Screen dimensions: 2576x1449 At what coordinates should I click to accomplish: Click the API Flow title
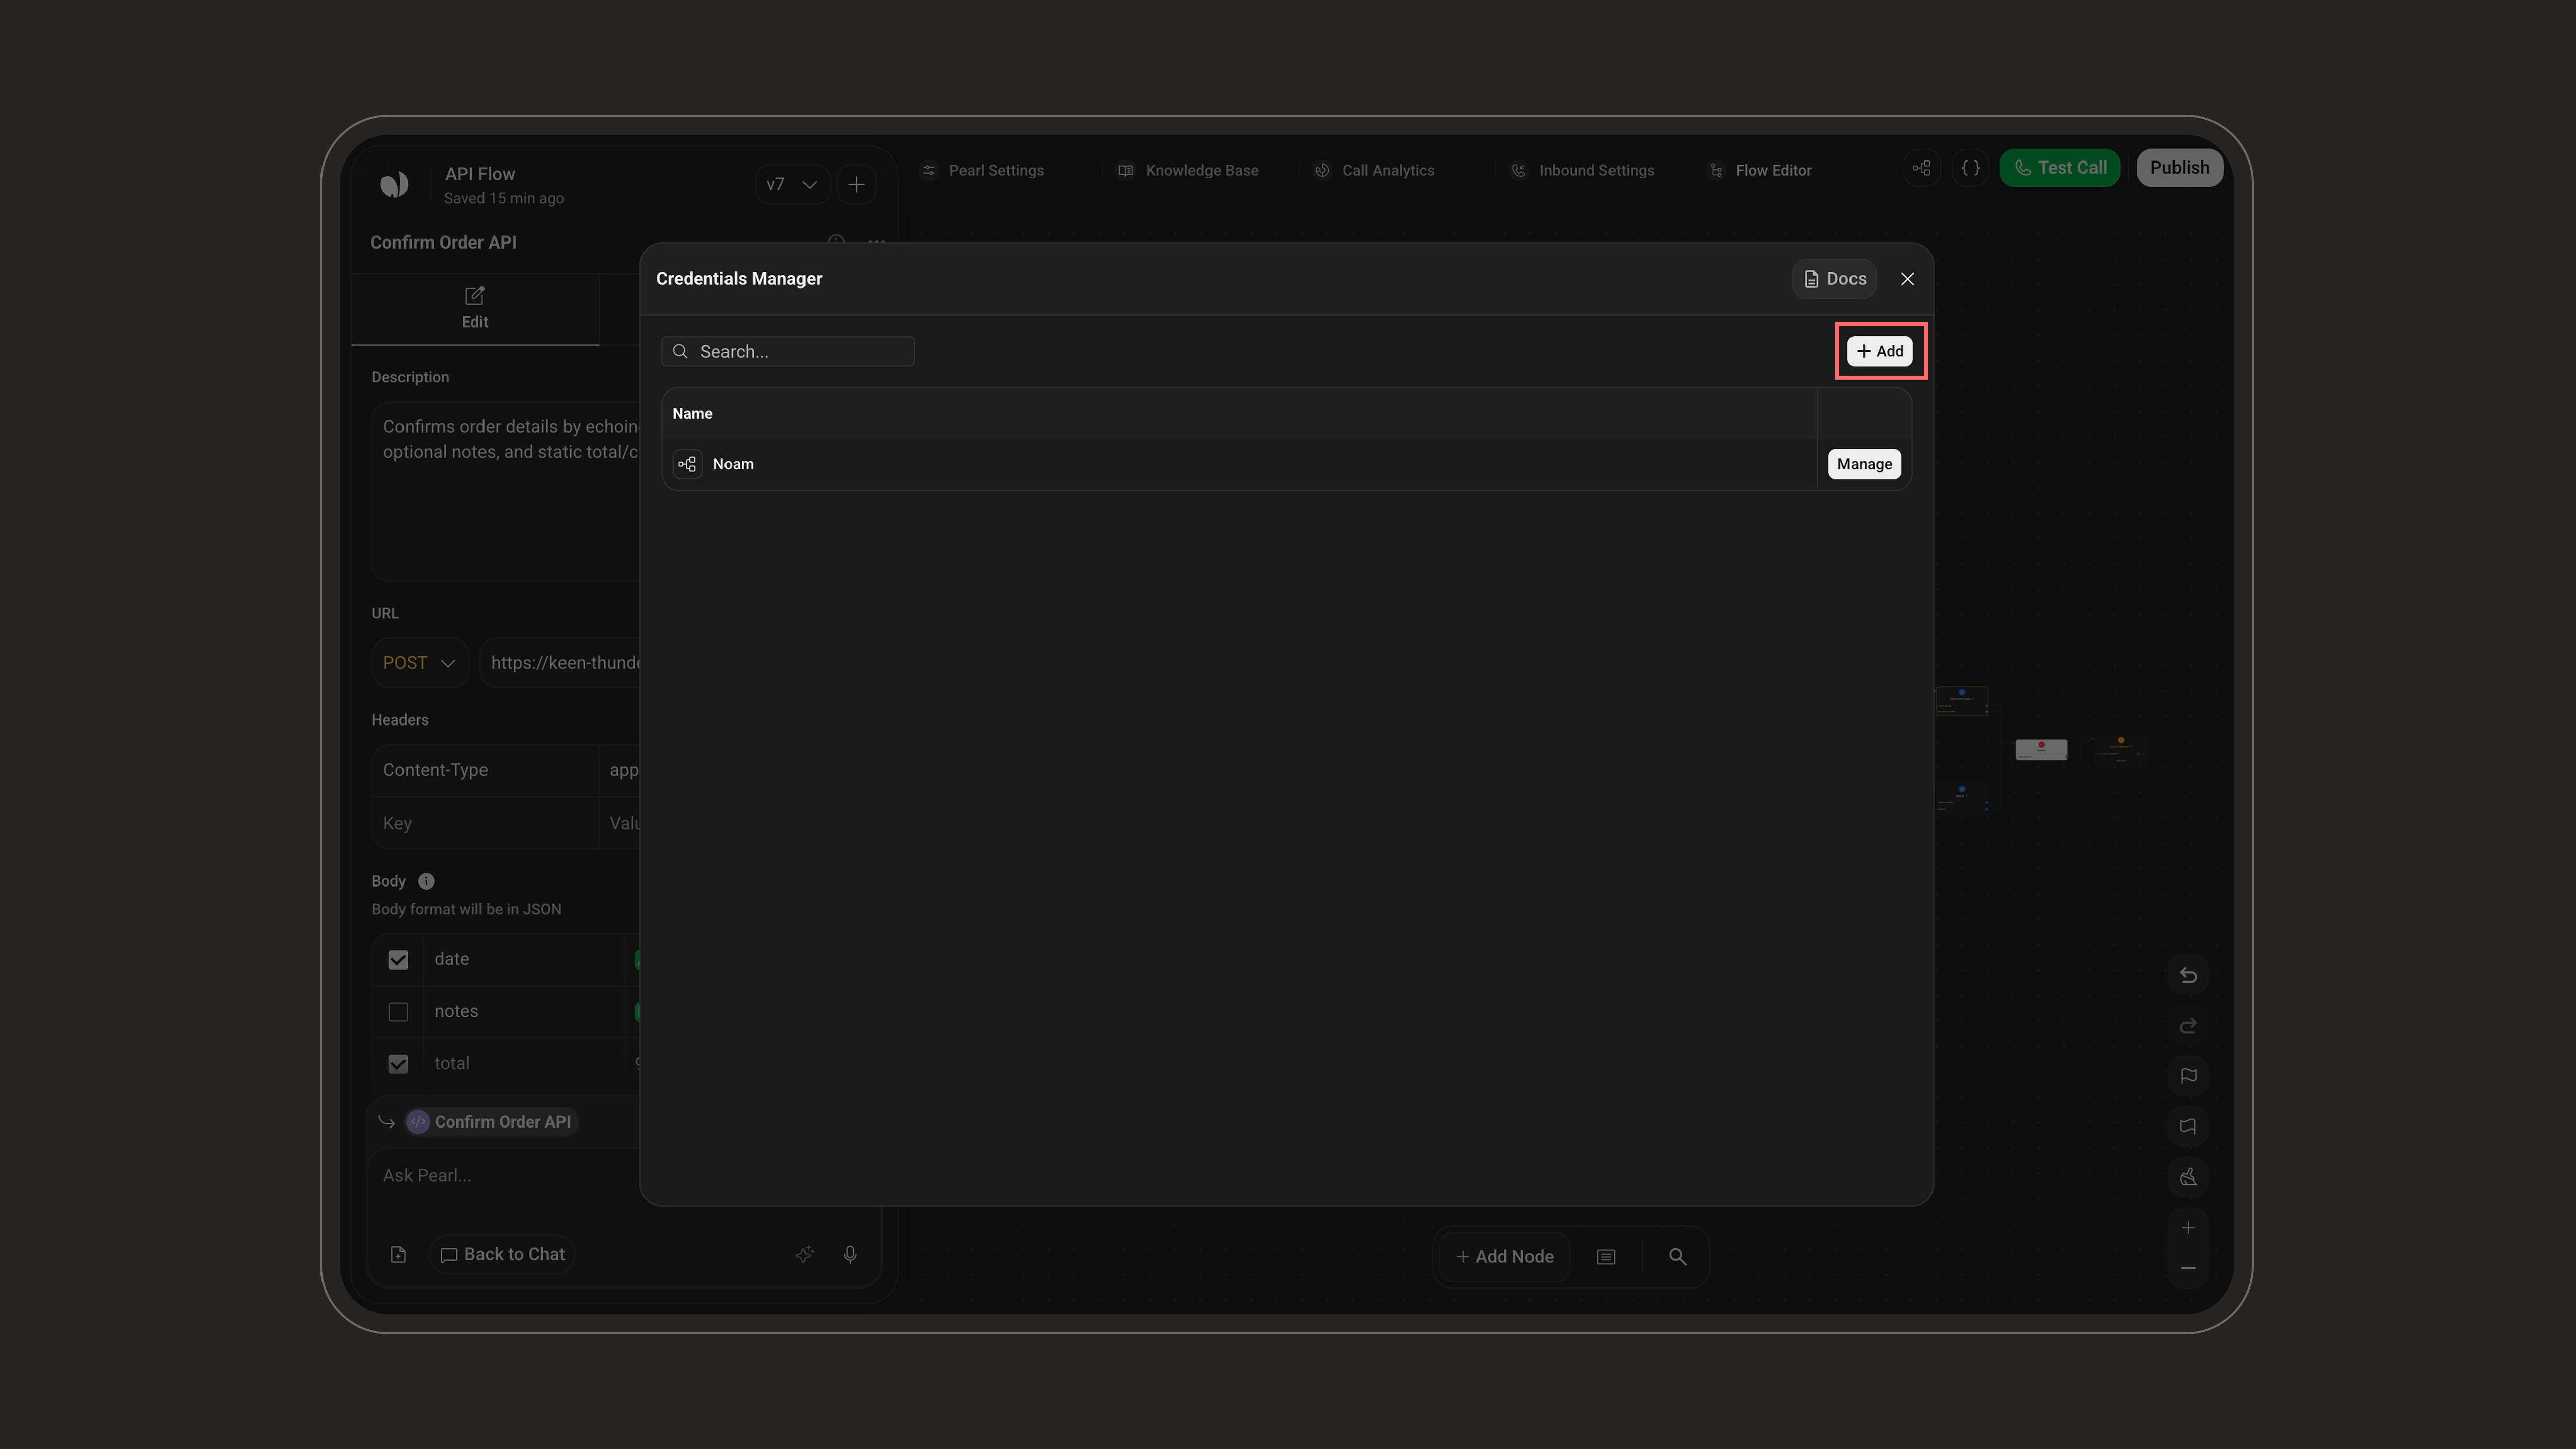click(480, 174)
